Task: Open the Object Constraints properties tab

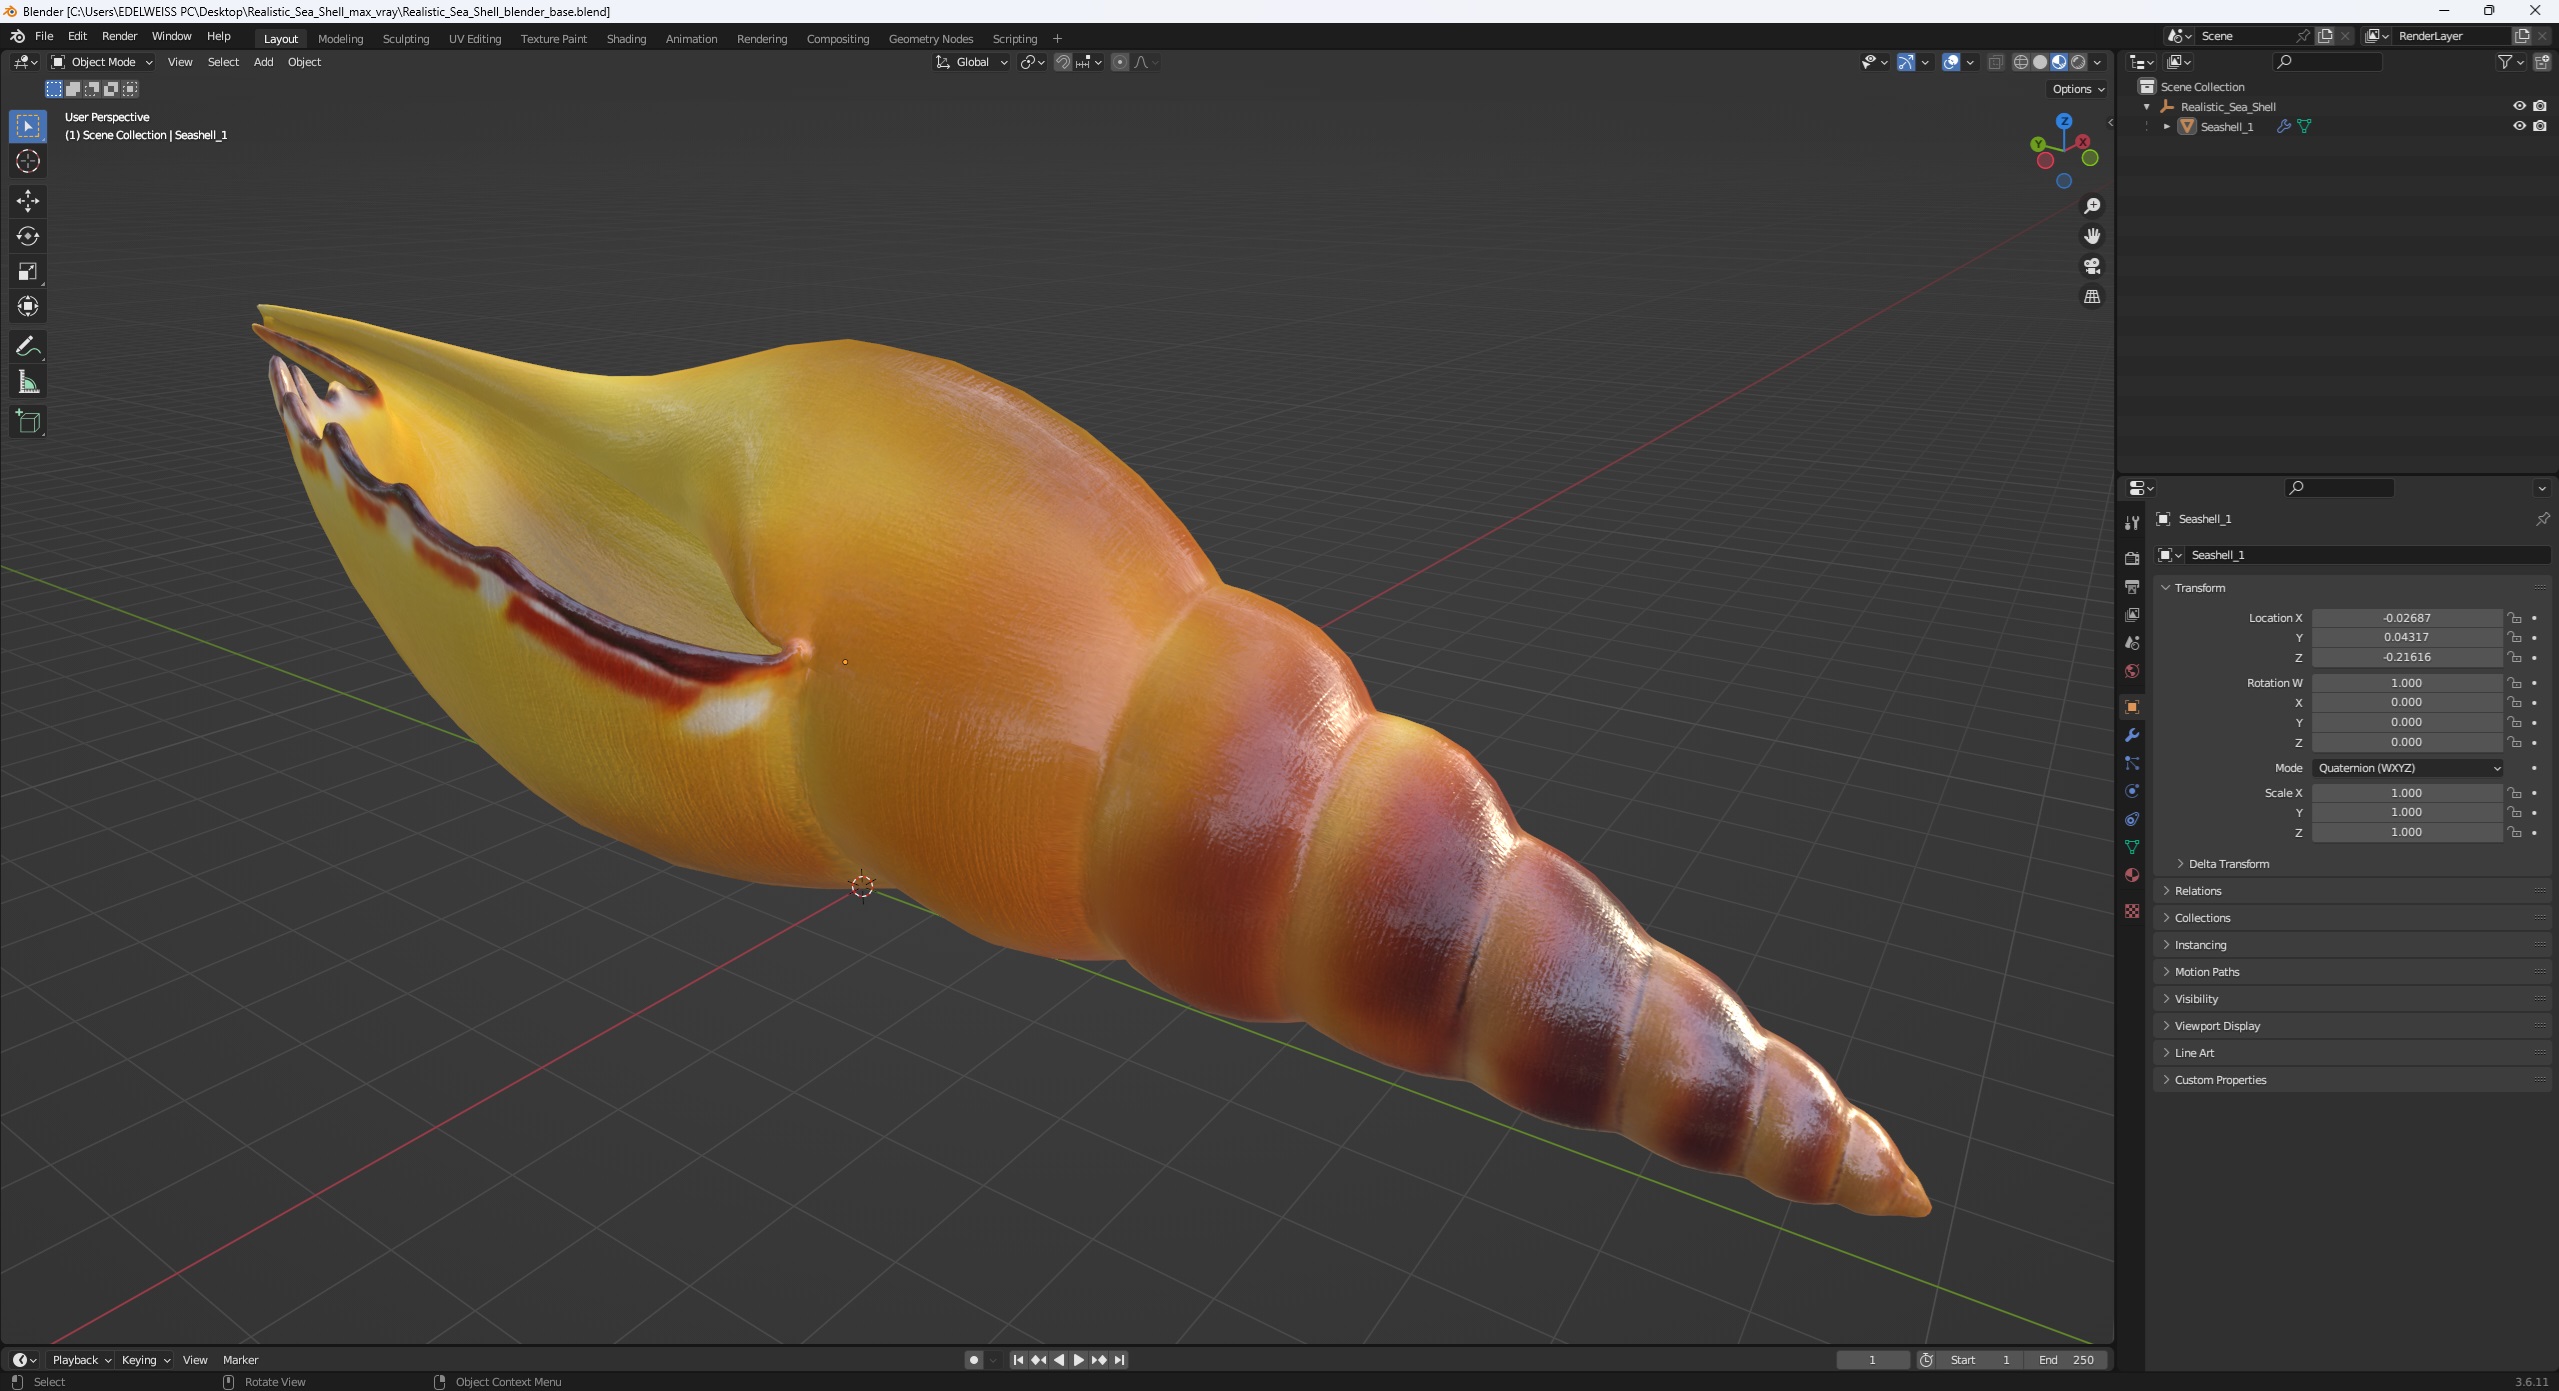Action: point(2132,819)
